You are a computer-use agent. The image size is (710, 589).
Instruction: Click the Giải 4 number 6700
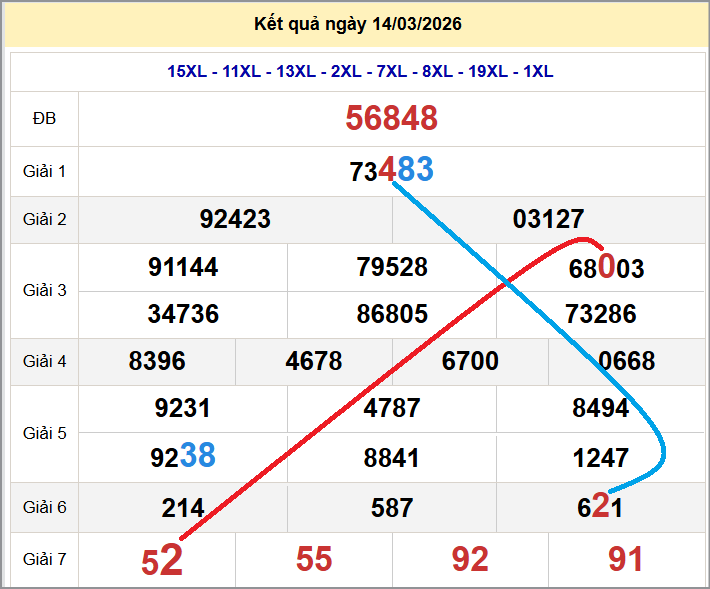point(470,361)
